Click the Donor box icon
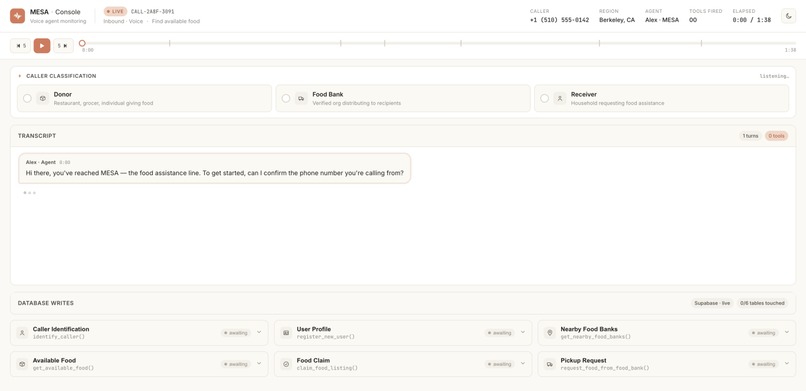806x391 pixels. (43, 98)
